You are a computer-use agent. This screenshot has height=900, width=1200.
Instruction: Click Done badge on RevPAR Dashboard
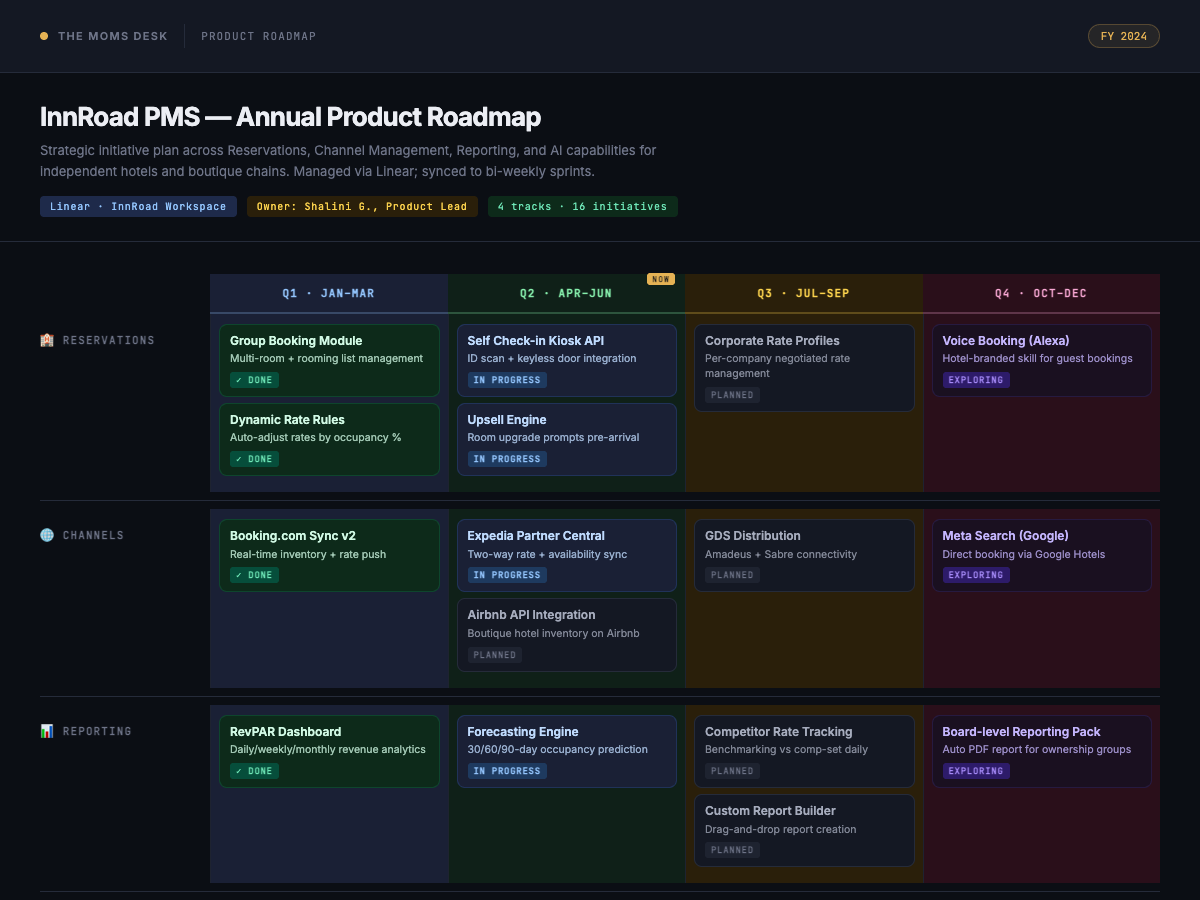click(254, 771)
